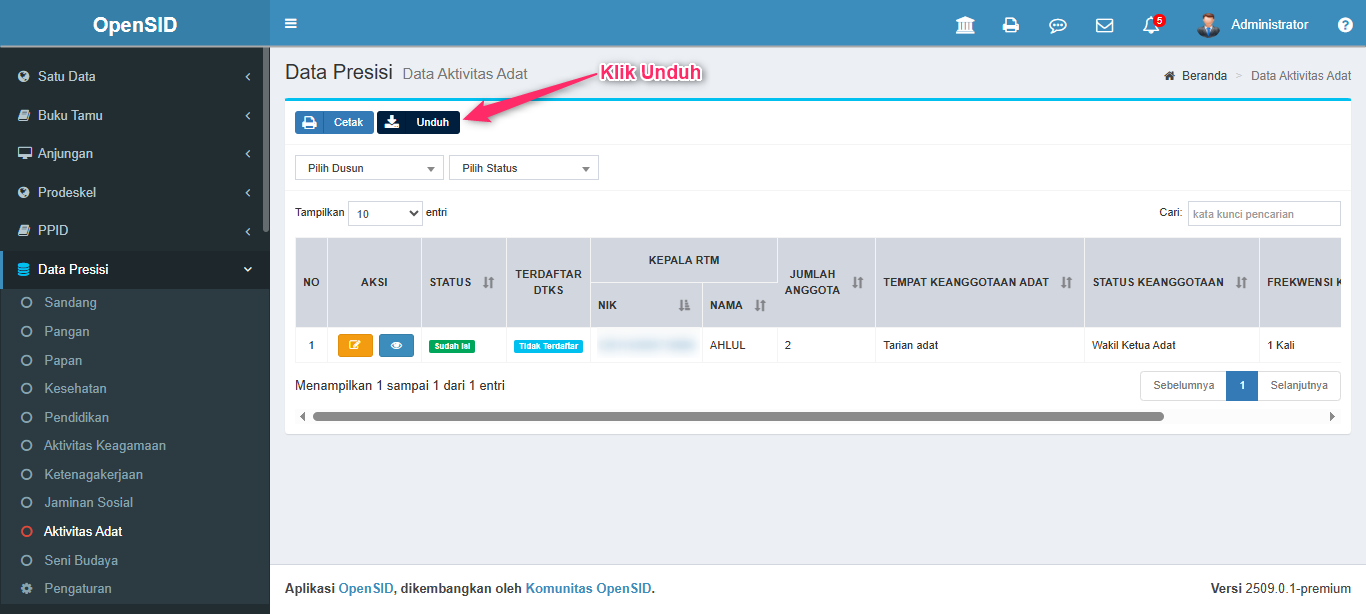Open Kesehatan submenu item

pos(75,388)
